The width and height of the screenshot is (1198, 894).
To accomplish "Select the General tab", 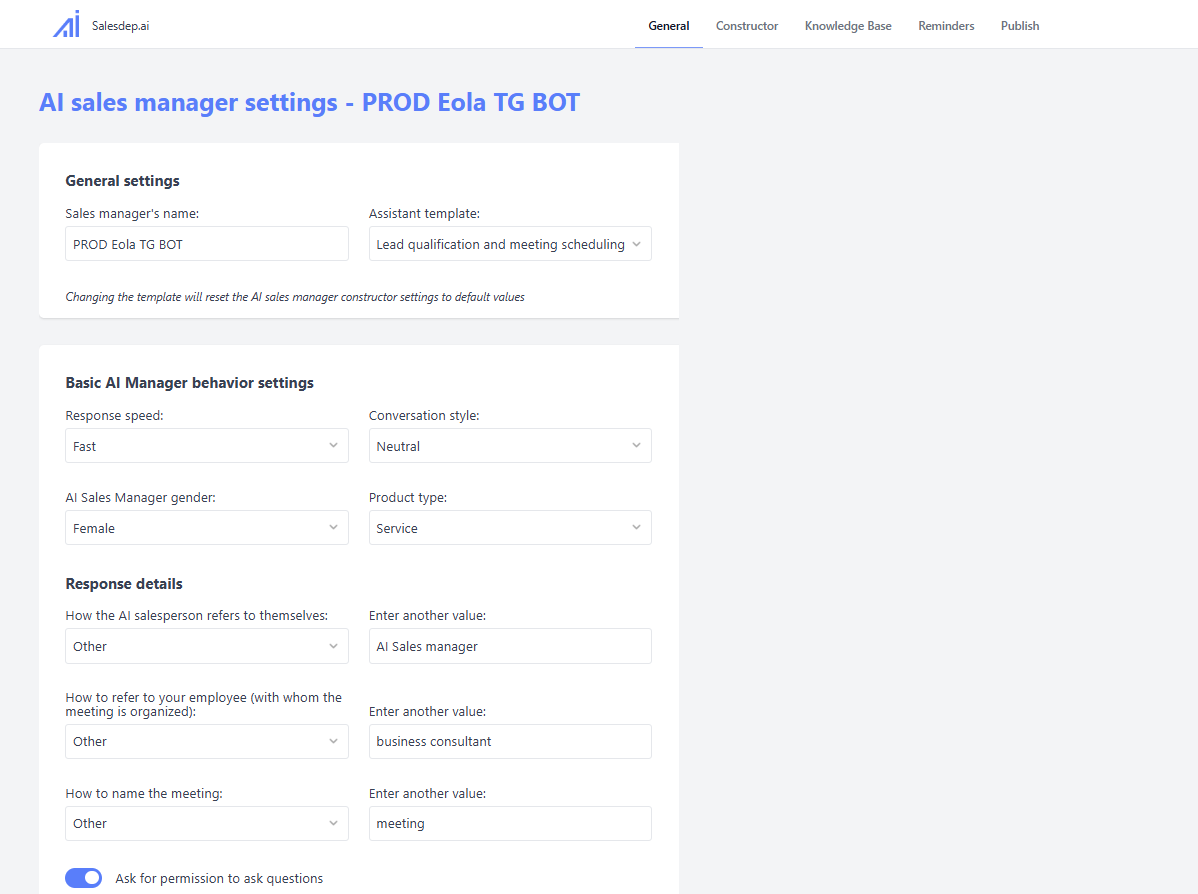I will [668, 26].
